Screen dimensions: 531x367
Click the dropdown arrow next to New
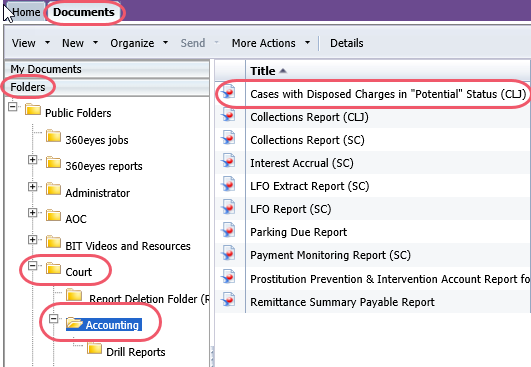click(x=95, y=43)
